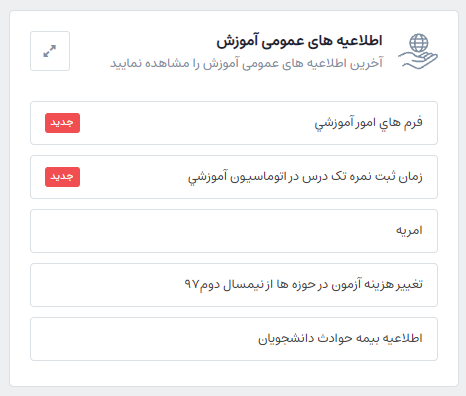The height and width of the screenshot is (396, 466).
Task: Click the heading اطلاعیه های عمومی آموزش
Action: click(299, 41)
